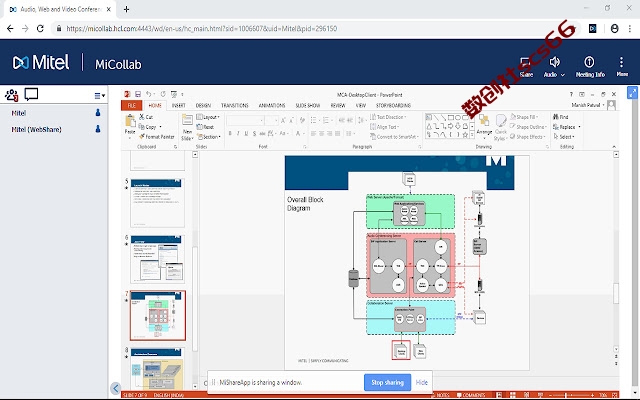Image resolution: width=640 pixels, height=400 pixels.
Task: Select slide 7 thumbnail
Action: [x=158, y=316]
